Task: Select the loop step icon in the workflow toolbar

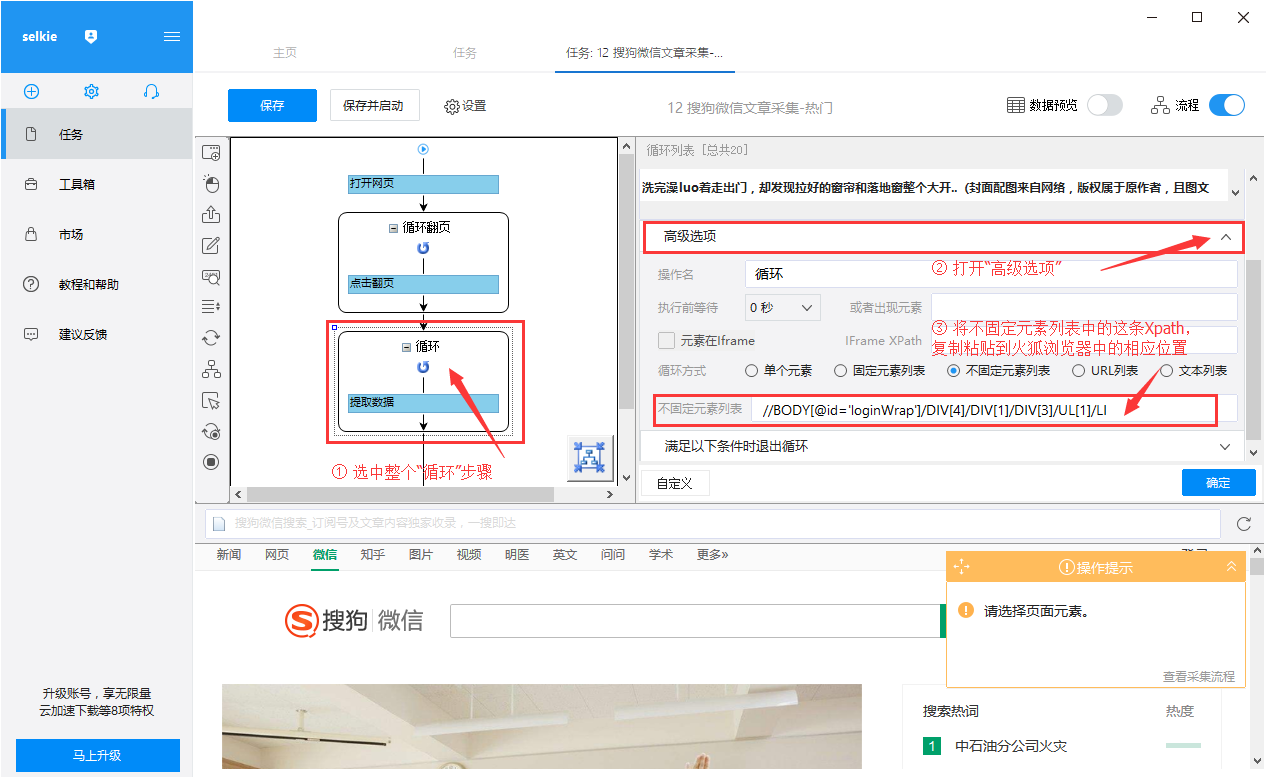Action: (211, 338)
